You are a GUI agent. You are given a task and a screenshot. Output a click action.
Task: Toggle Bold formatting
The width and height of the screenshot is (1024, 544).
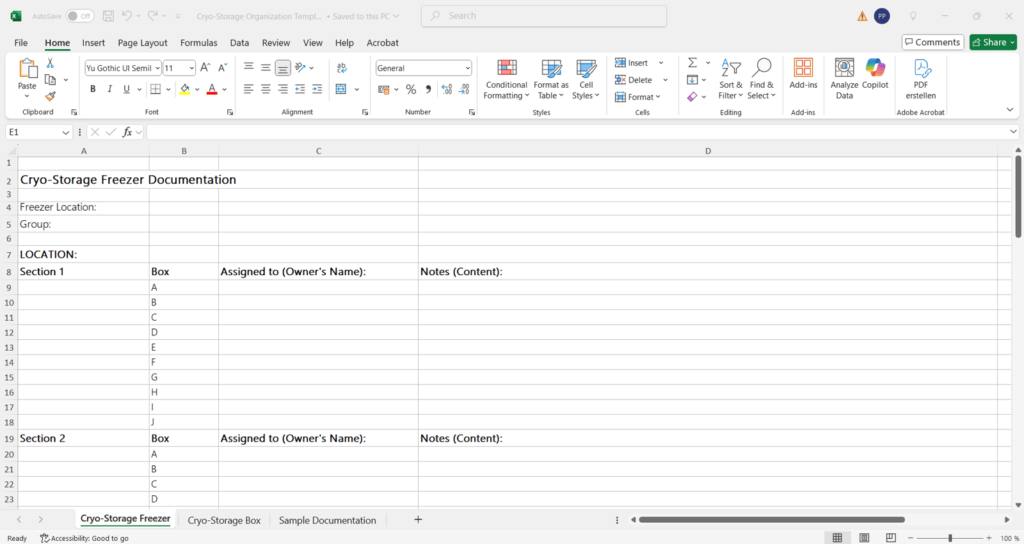(93, 89)
